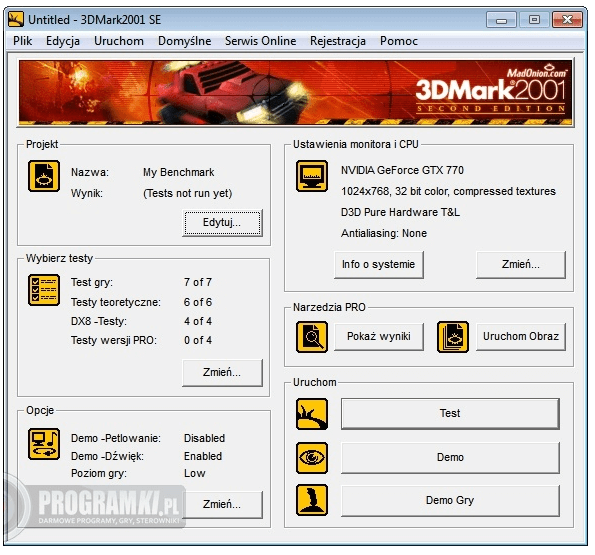Click Zmień... in monitor and CPU settings

pyautogui.click(x=521, y=264)
